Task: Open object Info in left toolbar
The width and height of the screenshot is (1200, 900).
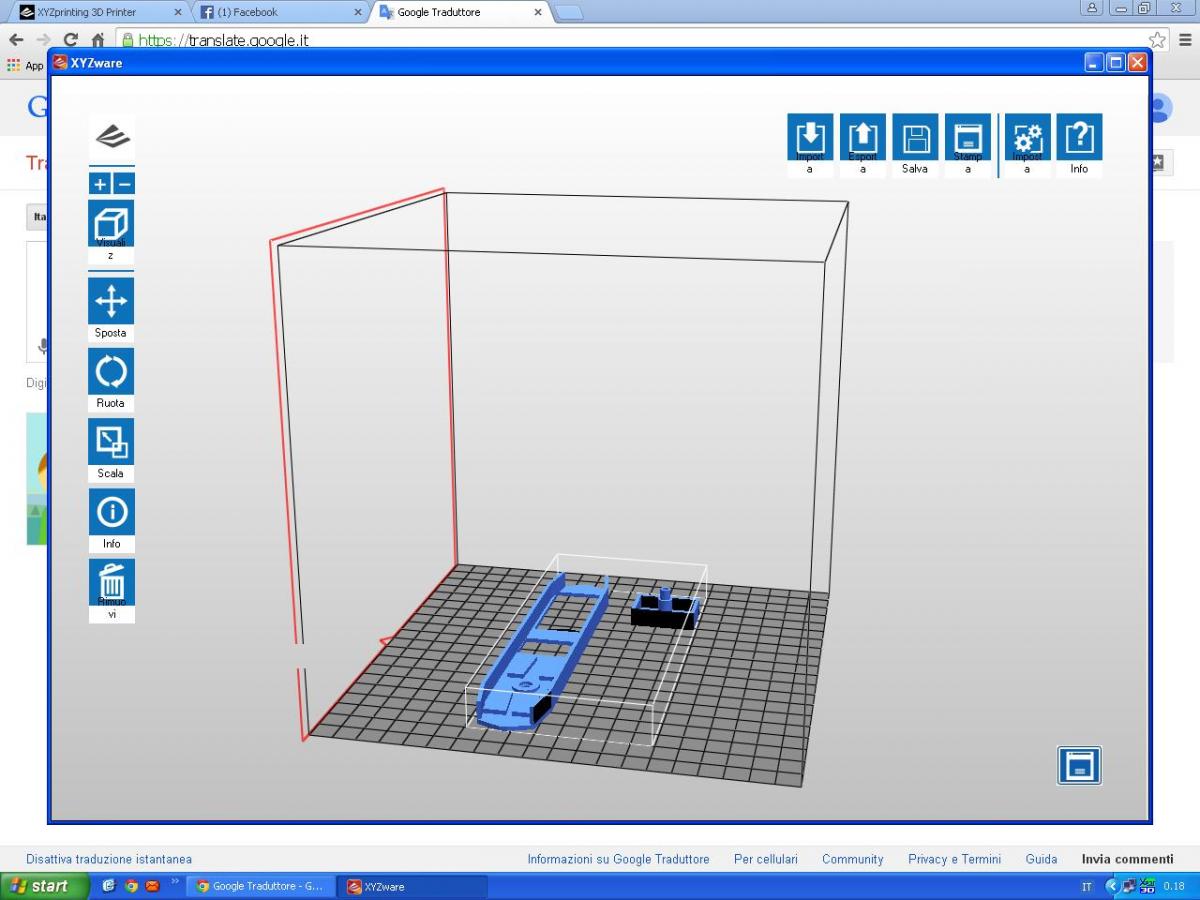Action: [x=111, y=512]
